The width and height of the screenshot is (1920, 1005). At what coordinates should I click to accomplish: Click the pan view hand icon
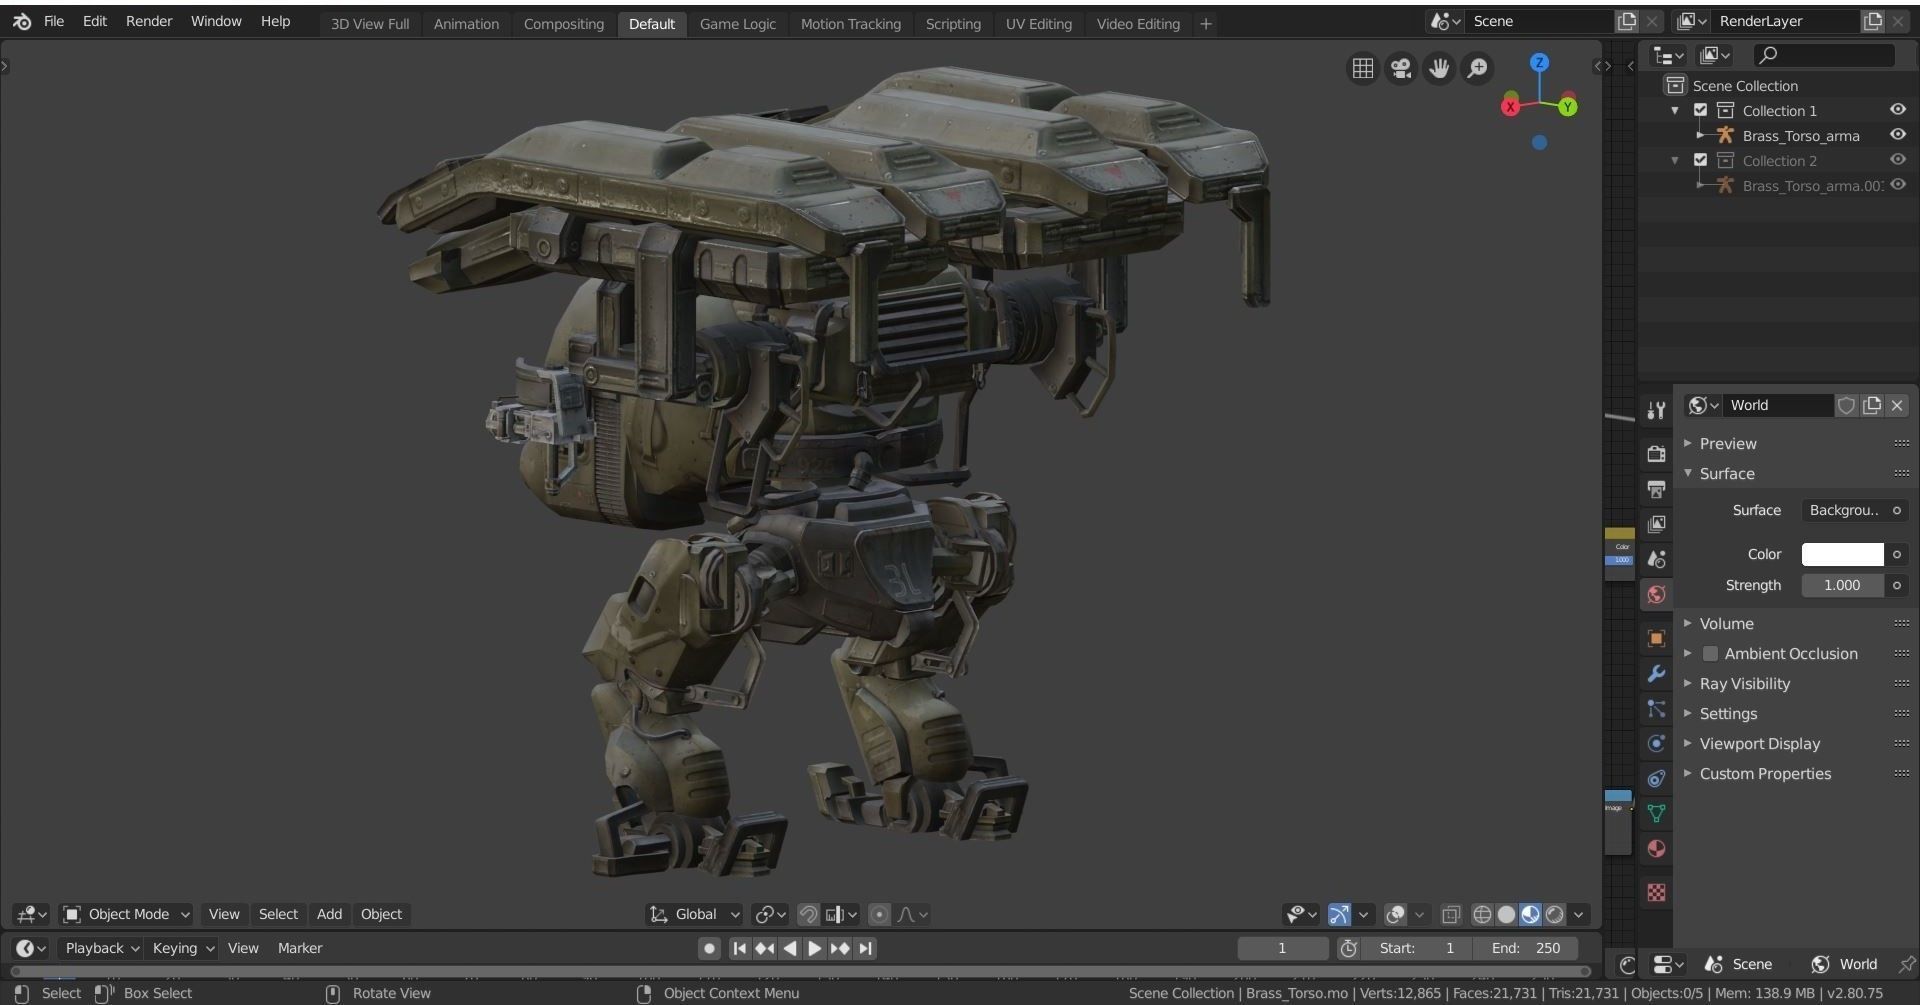point(1439,68)
